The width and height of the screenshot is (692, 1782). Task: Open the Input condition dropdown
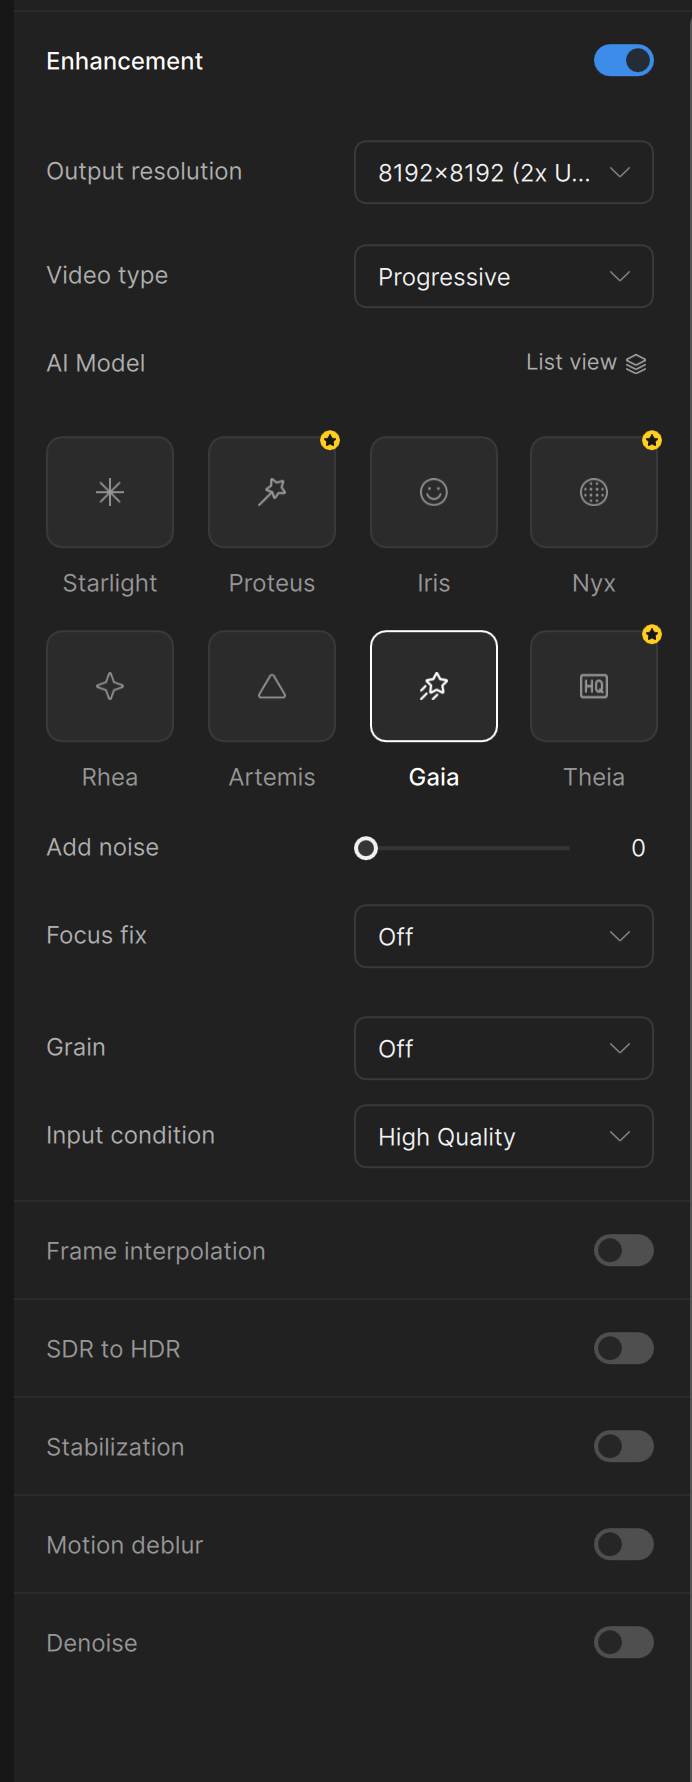[x=504, y=1136]
